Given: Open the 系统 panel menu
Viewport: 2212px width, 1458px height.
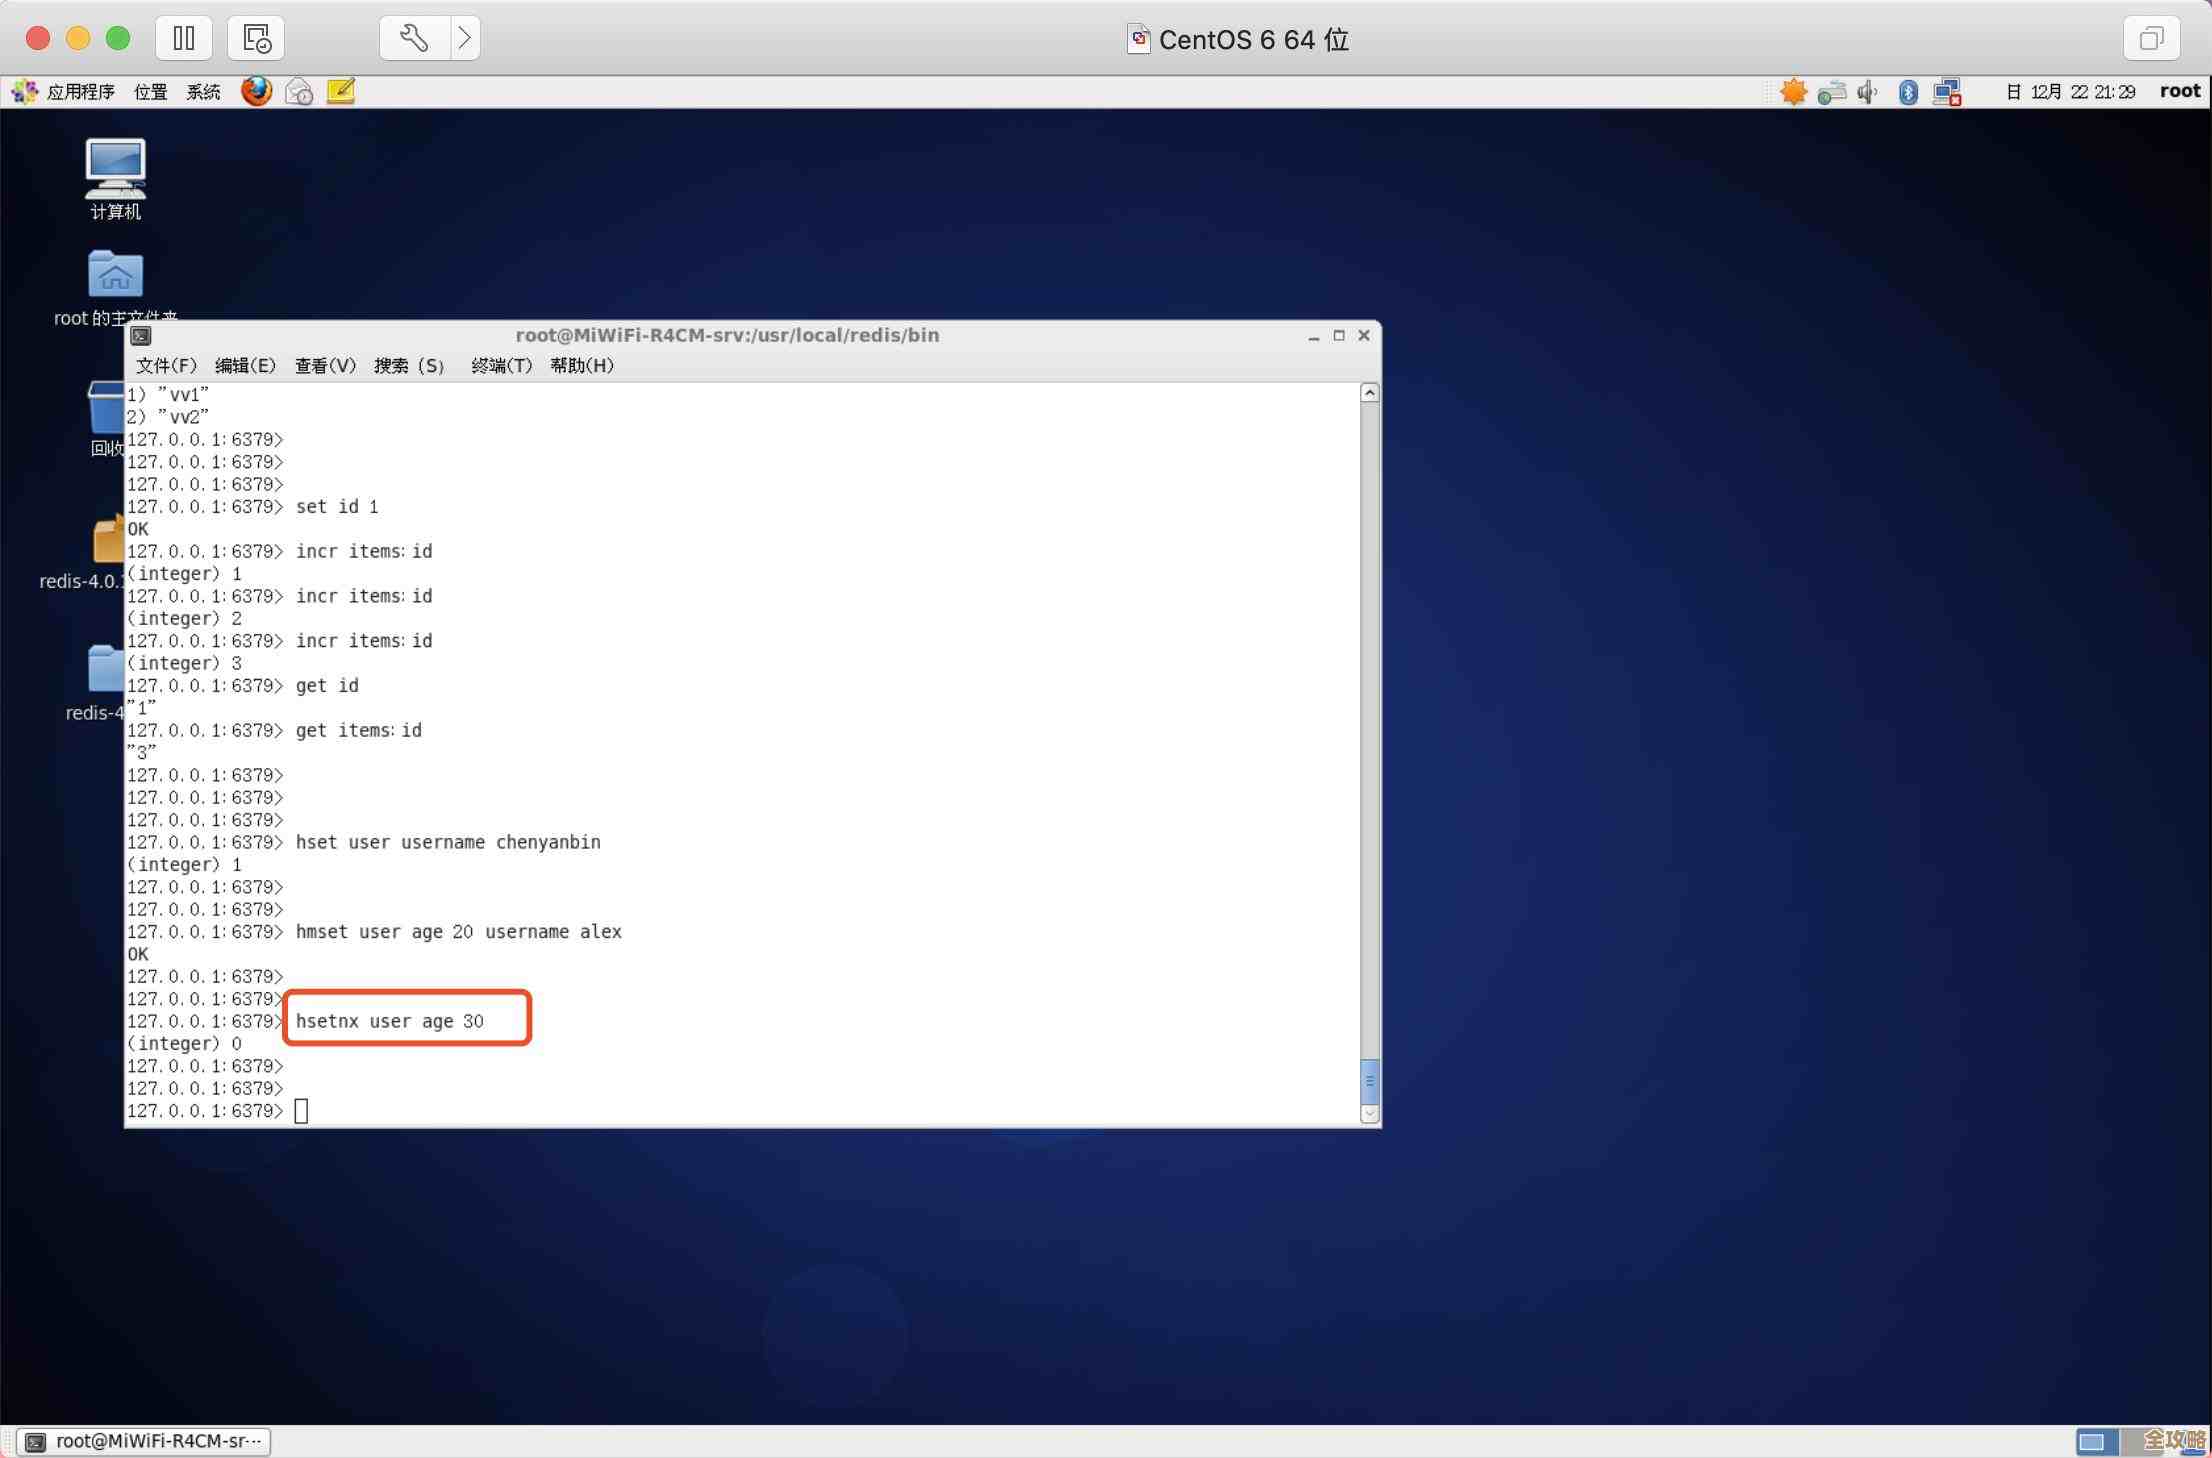Looking at the screenshot, I should (x=203, y=92).
